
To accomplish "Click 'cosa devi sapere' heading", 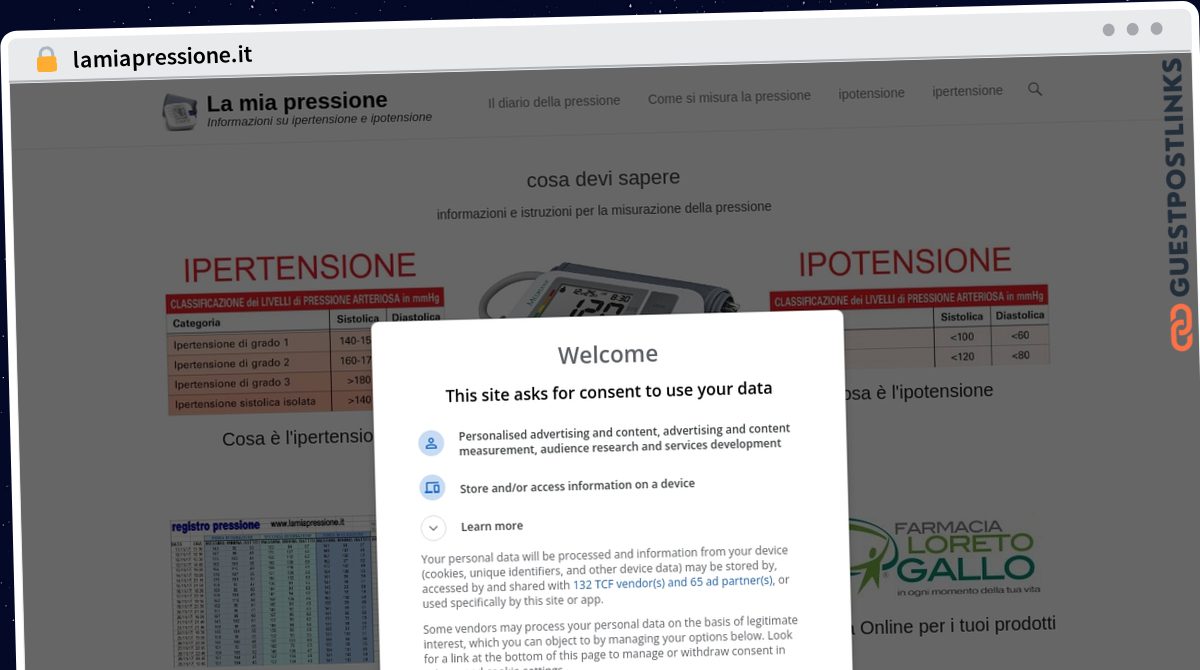I will (x=603, y=178).
